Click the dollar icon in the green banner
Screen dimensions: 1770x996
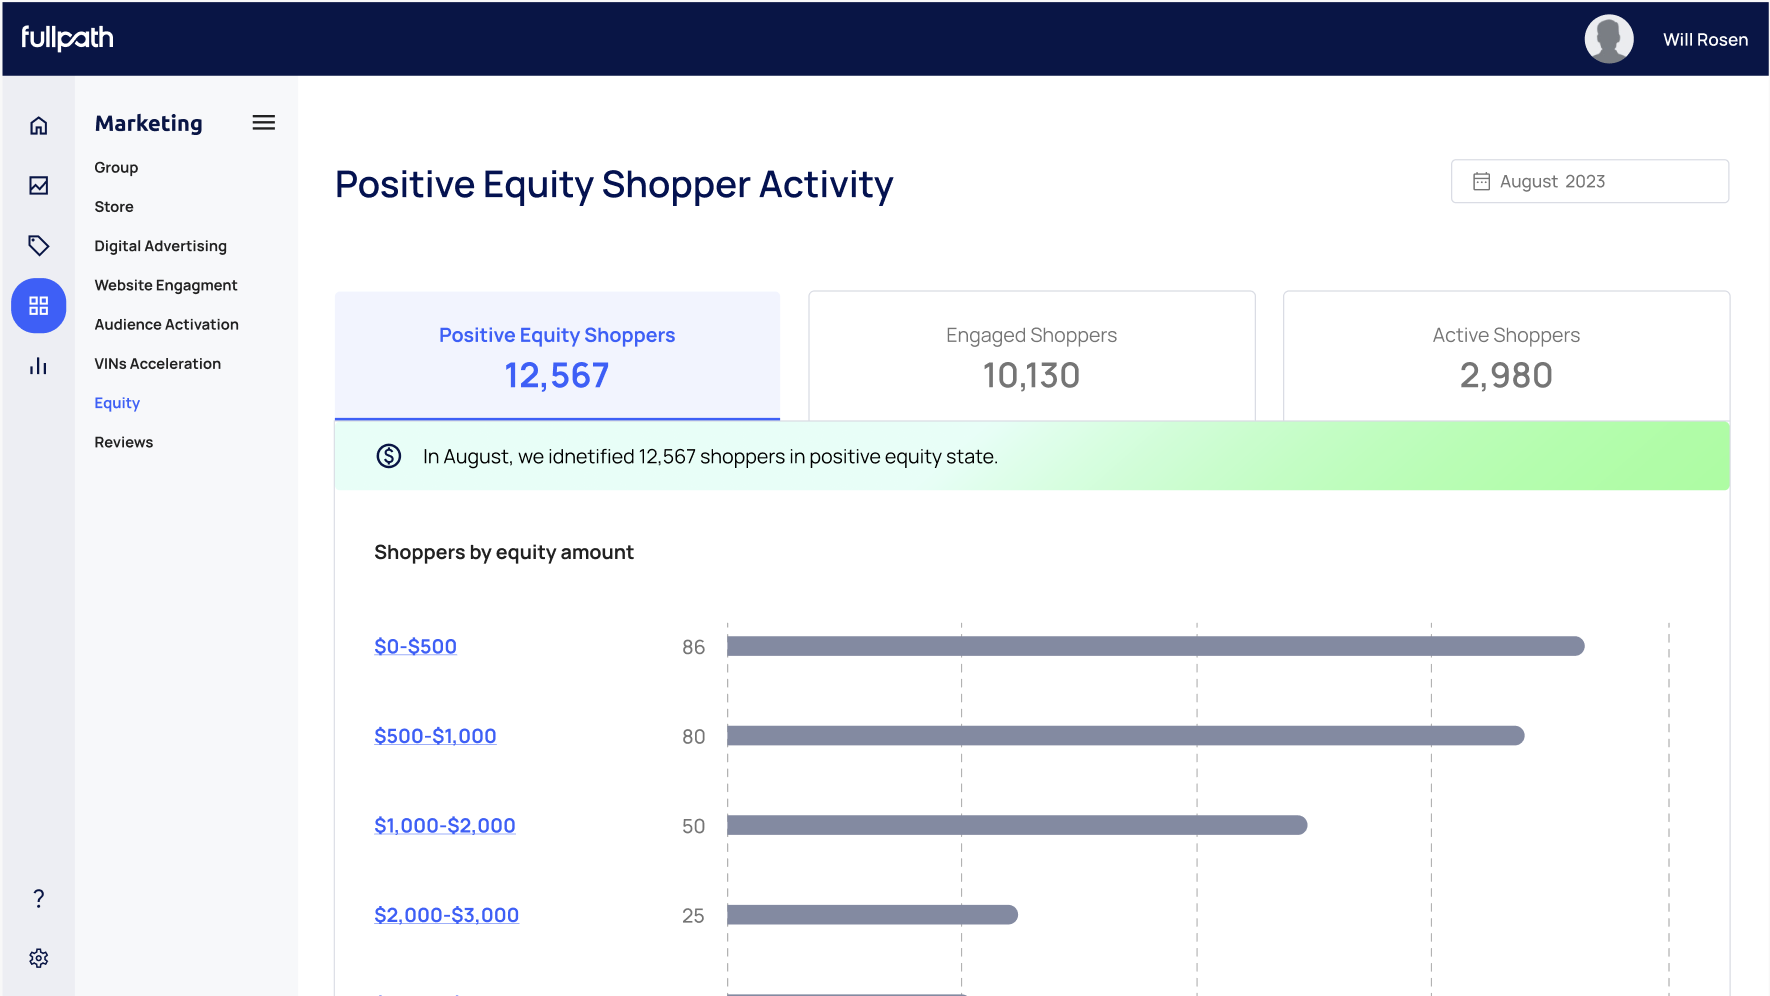389,456
